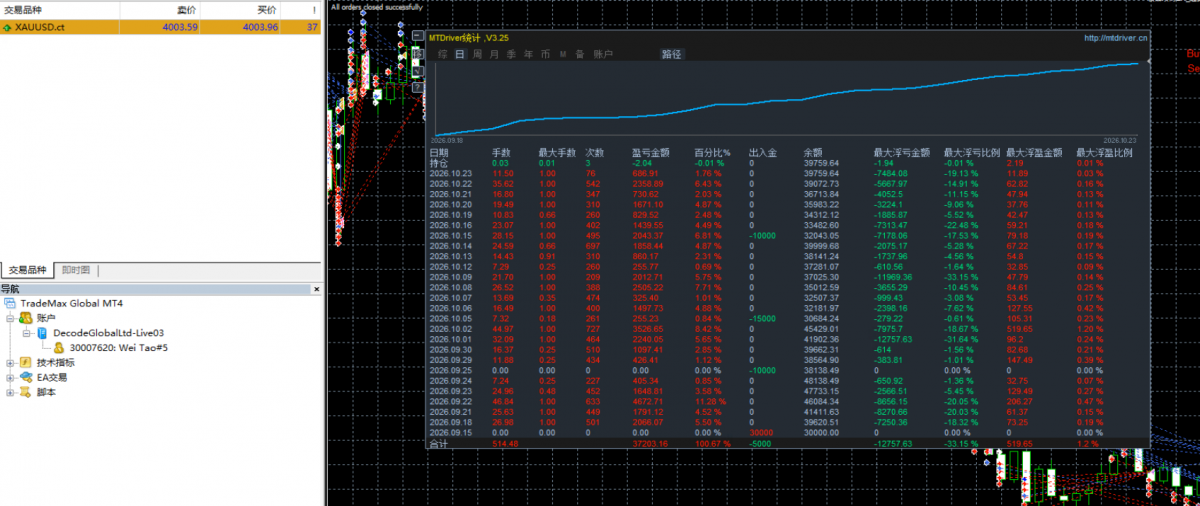Expand the 技术指标 tree node
1200x506 pixels.
[x=10, y=363]
